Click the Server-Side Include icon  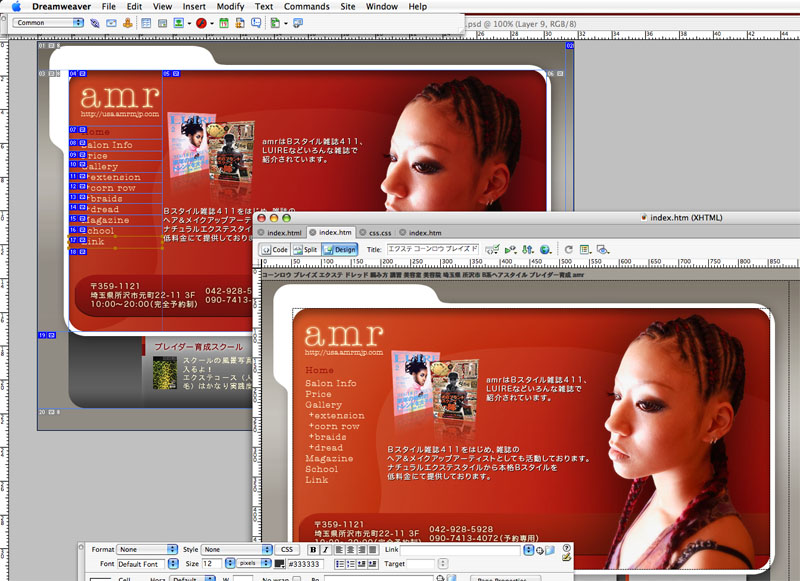click(x=240, y=23)
